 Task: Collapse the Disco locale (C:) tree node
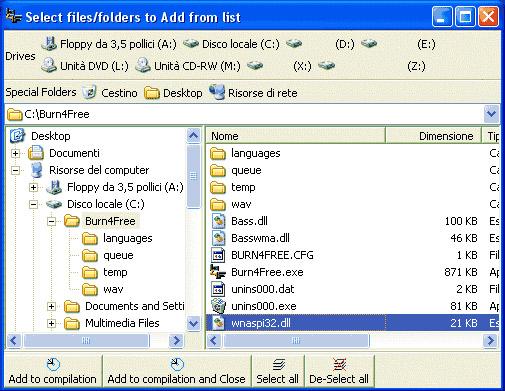[33, 204]
